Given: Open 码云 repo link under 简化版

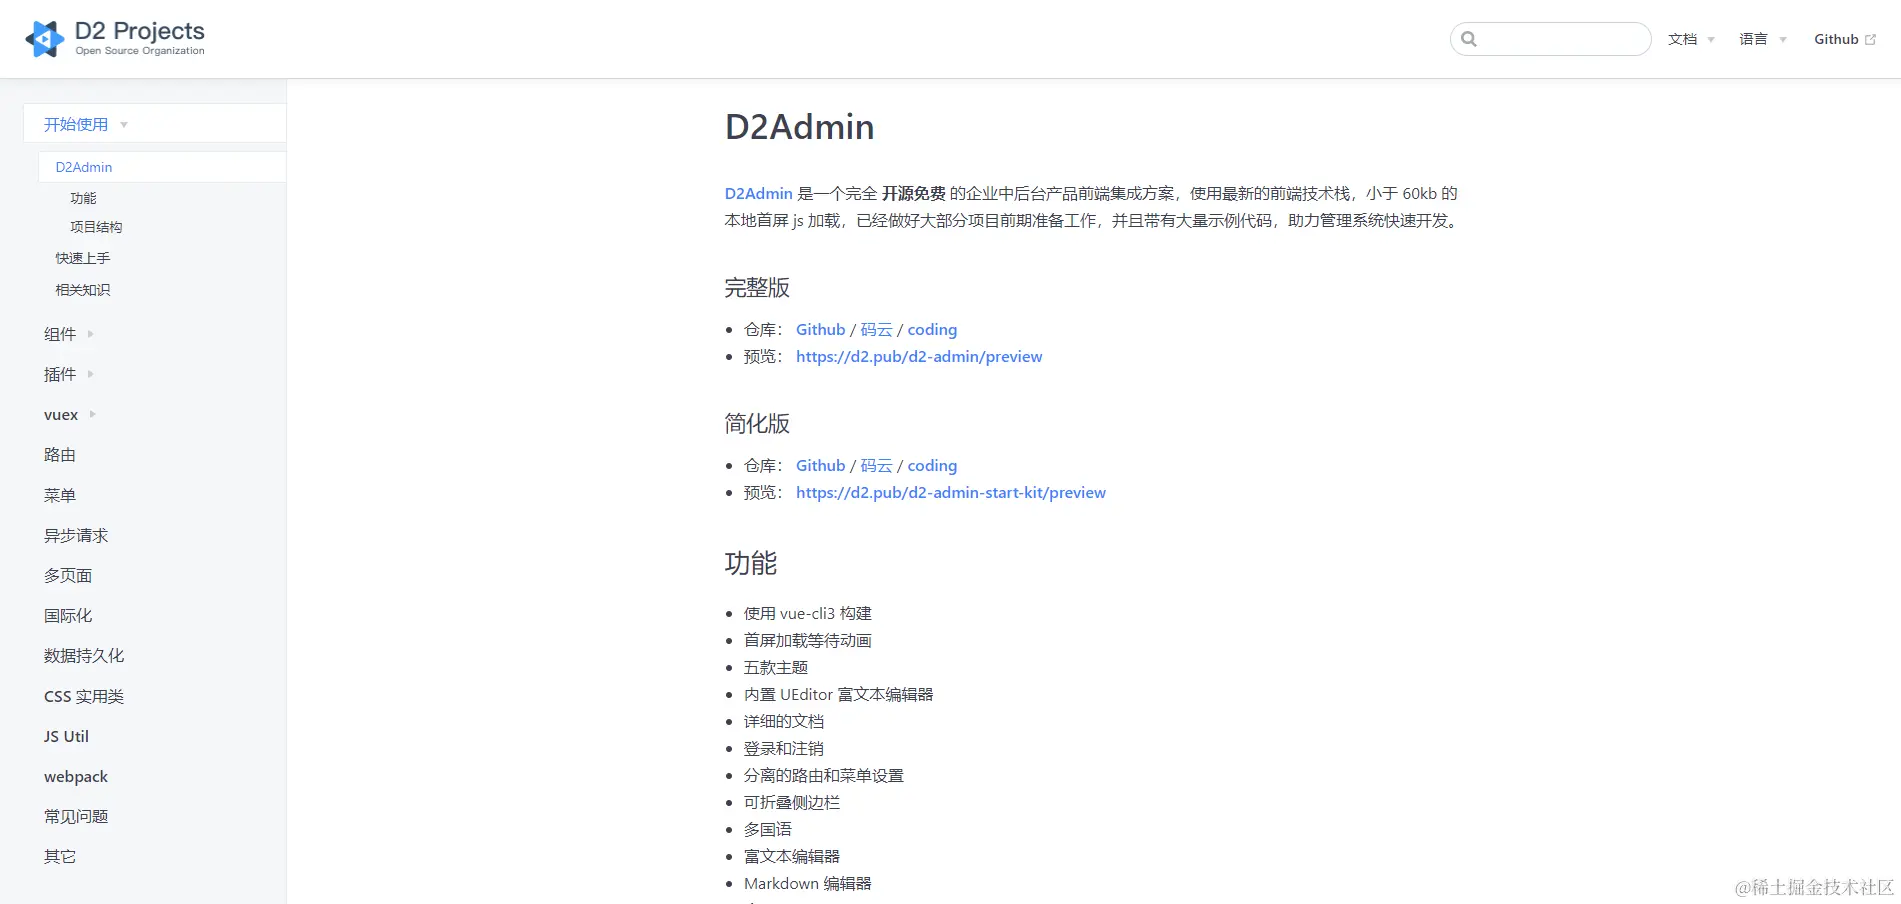Looking at the screenshot, I should (x=876, y=465).
